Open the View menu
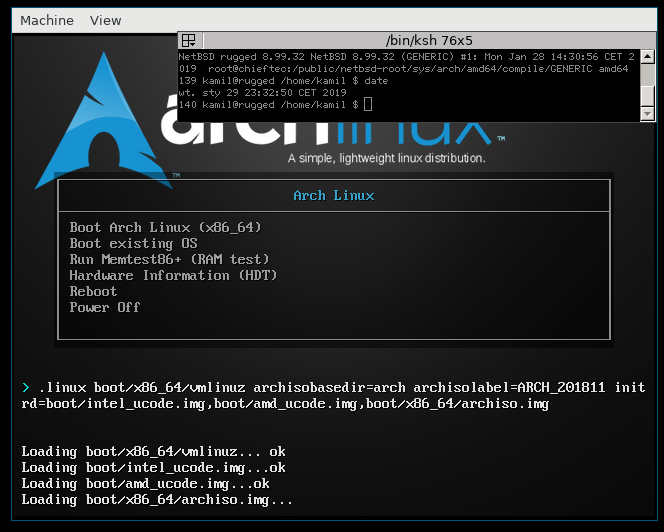This screenshot has width=664, height=532. coord(105,20)
